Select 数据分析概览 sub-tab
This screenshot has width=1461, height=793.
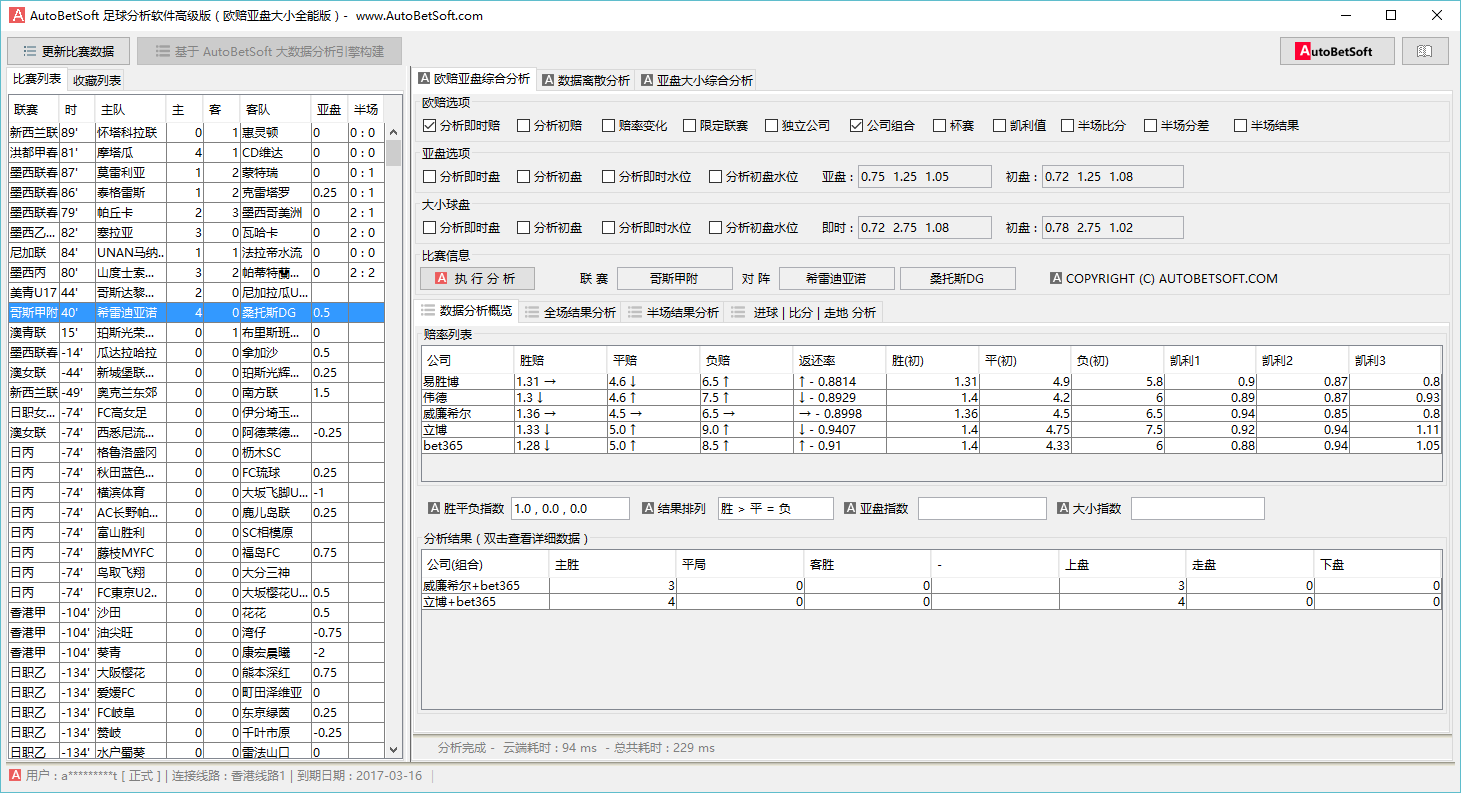coord(467,311)
